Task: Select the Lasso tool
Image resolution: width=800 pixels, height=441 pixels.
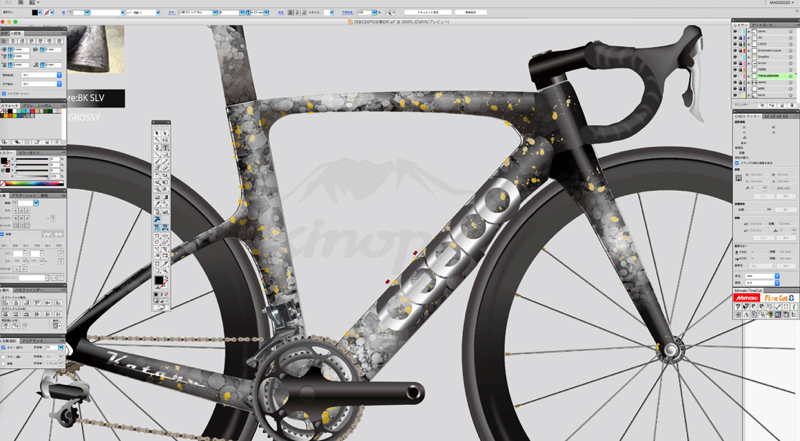Action: 165,139
